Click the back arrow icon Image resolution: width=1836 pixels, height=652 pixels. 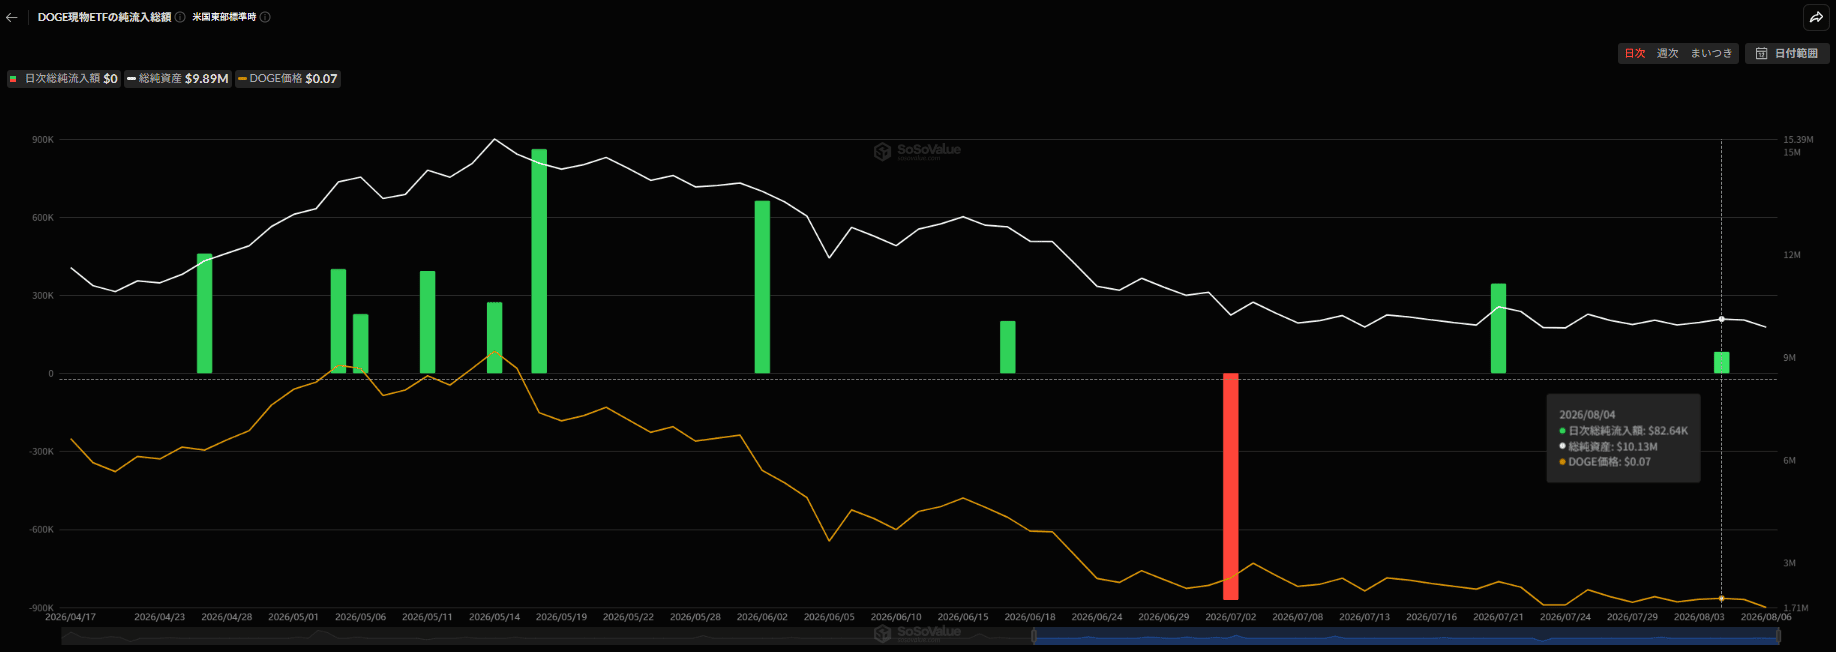pyautogui.click(x=12, y=17)
